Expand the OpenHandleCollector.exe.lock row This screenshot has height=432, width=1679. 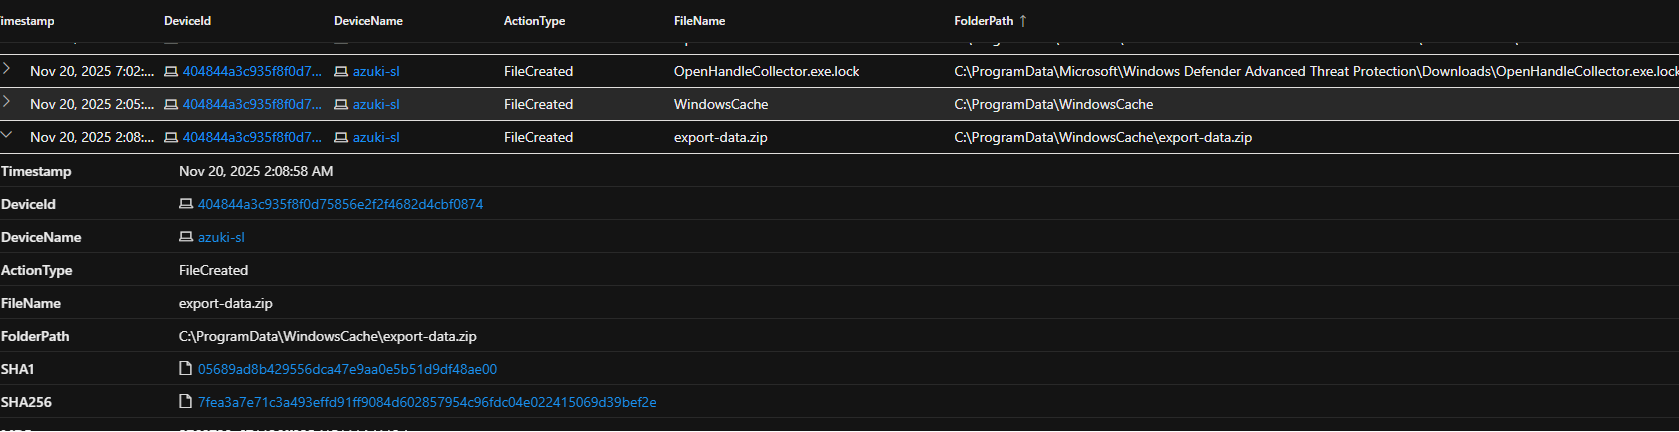[x=7, y=70]
